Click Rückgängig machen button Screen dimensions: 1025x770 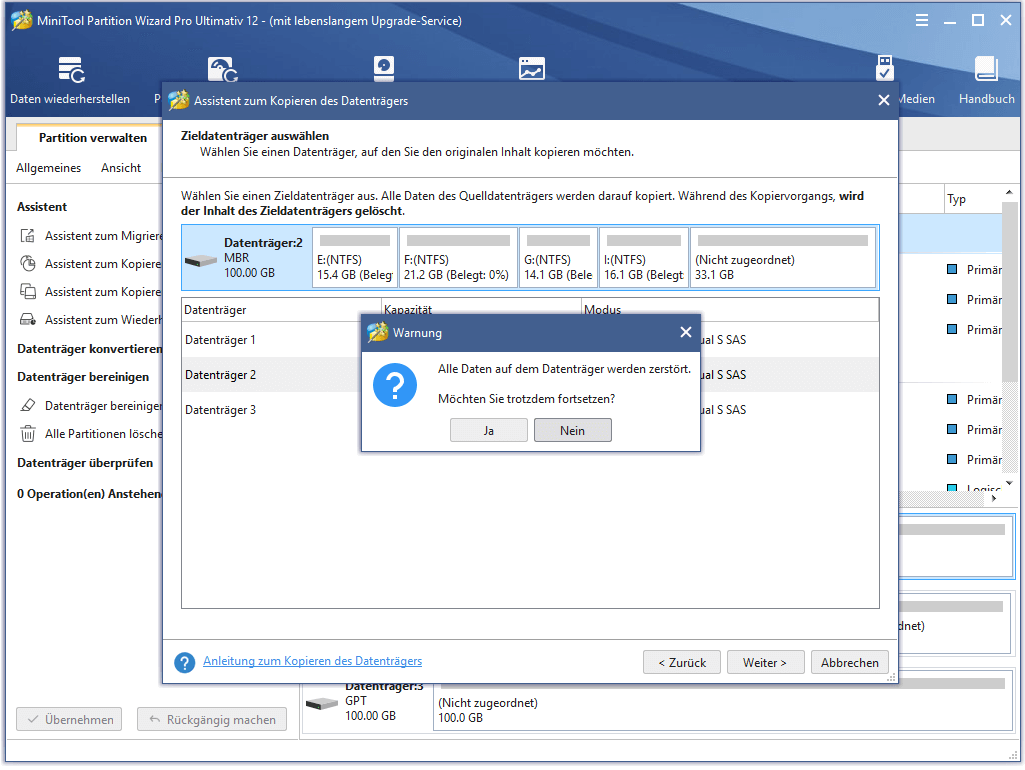click(212, 720)
